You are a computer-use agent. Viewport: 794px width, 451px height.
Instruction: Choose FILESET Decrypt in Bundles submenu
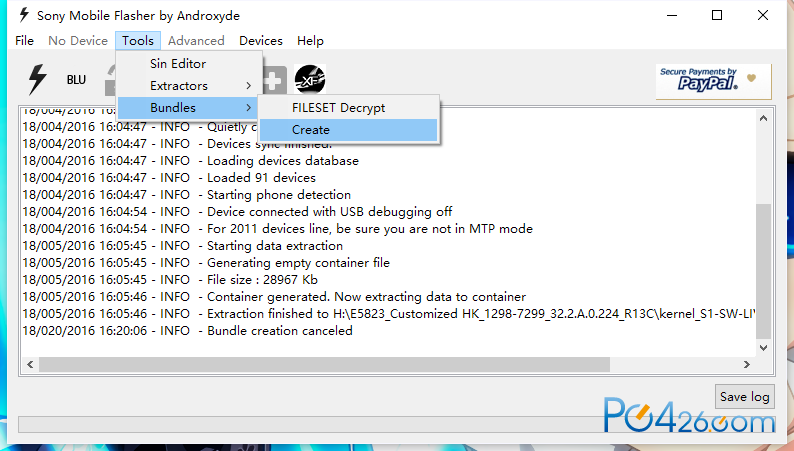point(348,108)
